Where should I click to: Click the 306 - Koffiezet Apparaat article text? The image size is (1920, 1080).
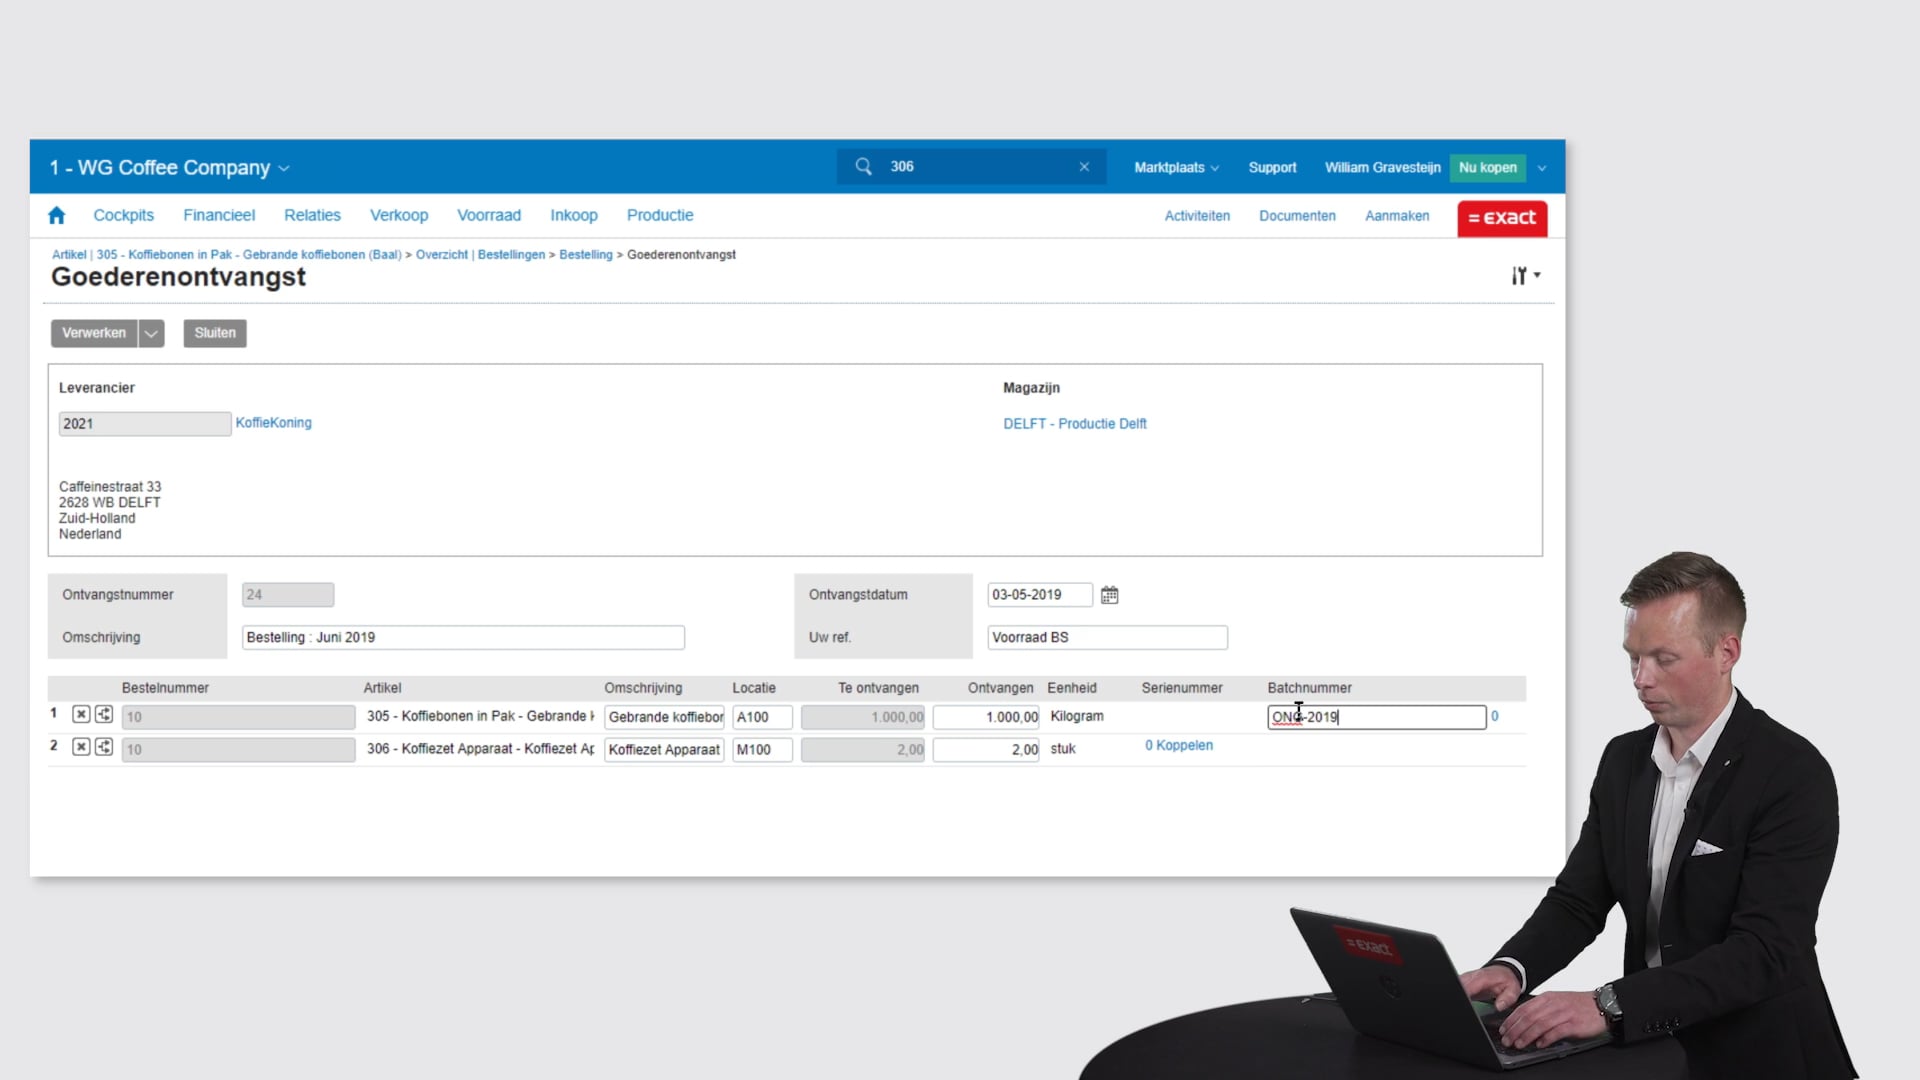[480, 749]
